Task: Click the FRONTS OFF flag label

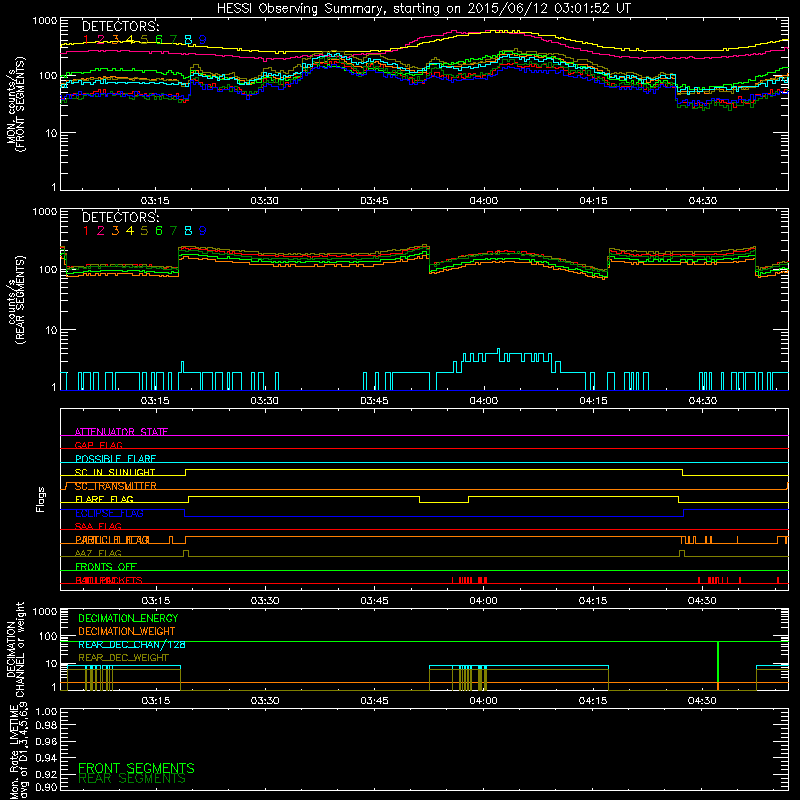Action: point(106,567)
